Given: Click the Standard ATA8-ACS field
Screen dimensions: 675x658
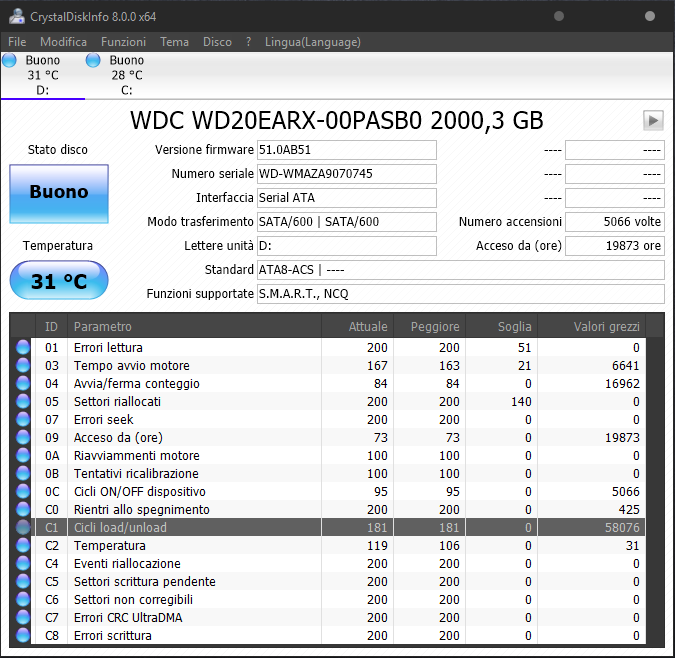Looking at the screenshot, I should [461, 270].
